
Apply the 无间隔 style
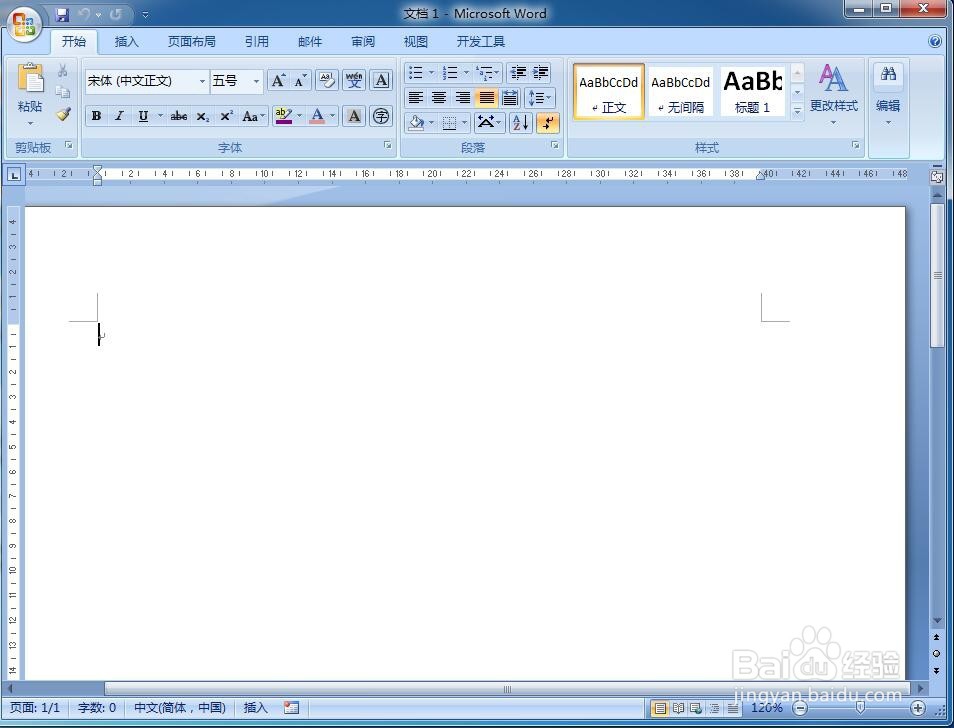tap(680, 92)
